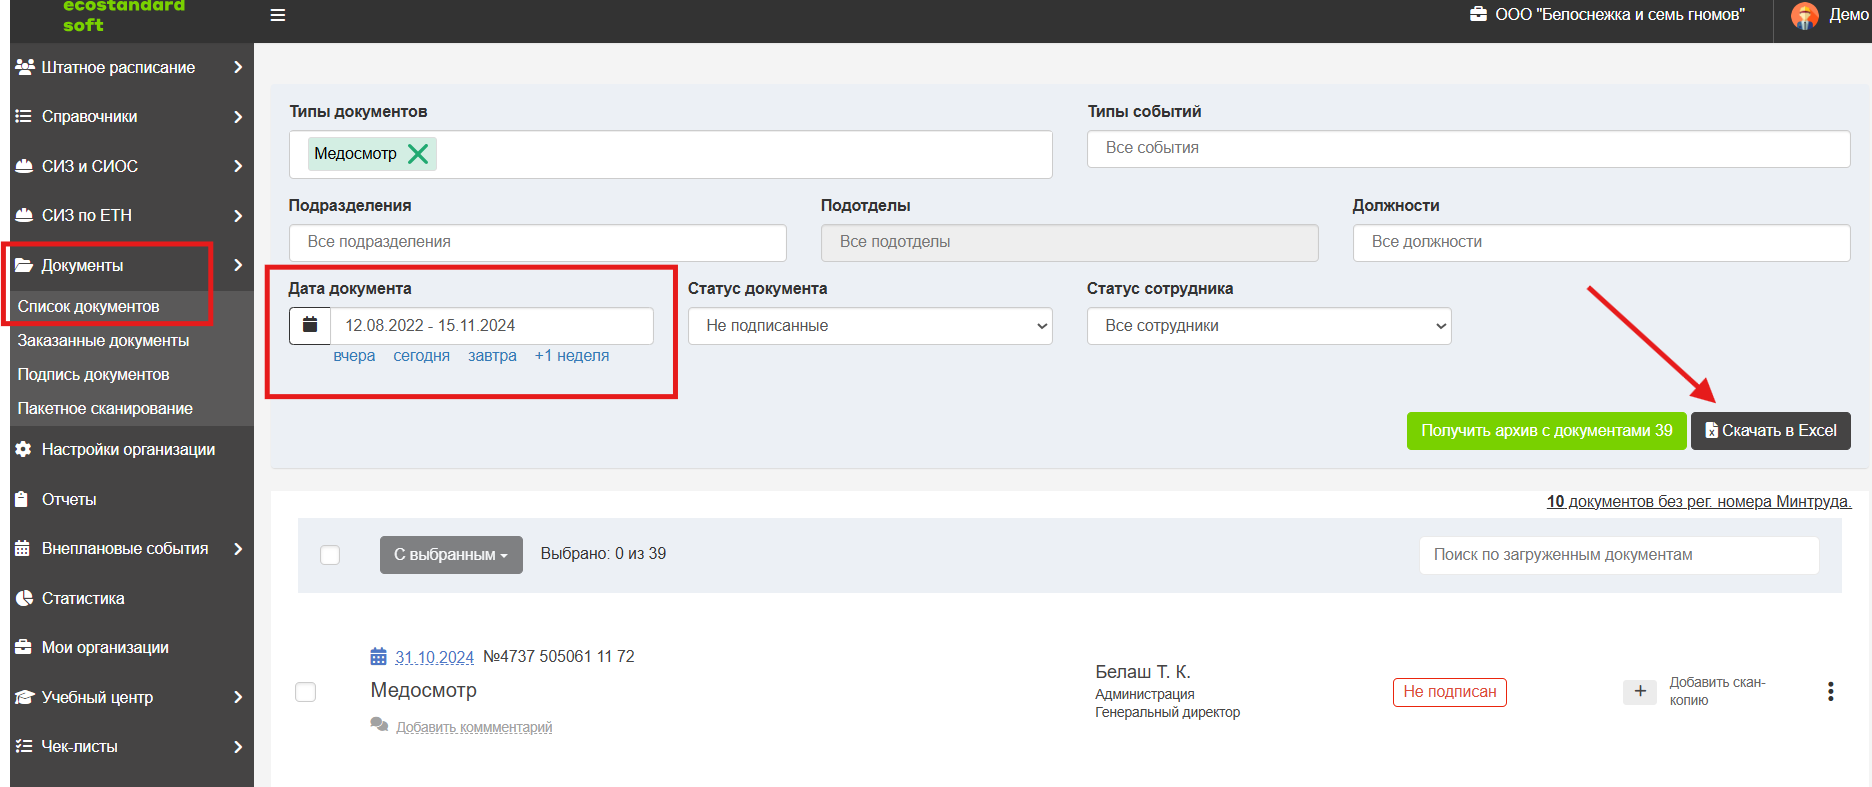Click the plus icon to add scan copy
The height and width of the screenshot is (787, 1872).
(1640, 691)
